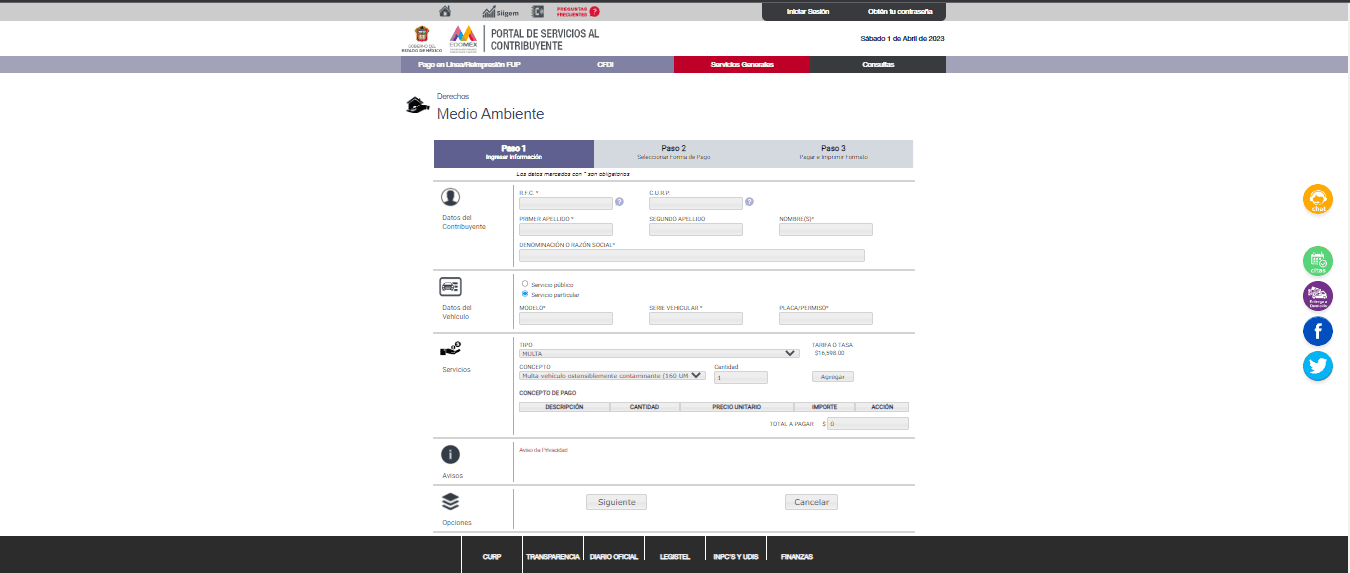
Task: Click the Servicios hand-coin icon
Action: (x=451, y=349)
